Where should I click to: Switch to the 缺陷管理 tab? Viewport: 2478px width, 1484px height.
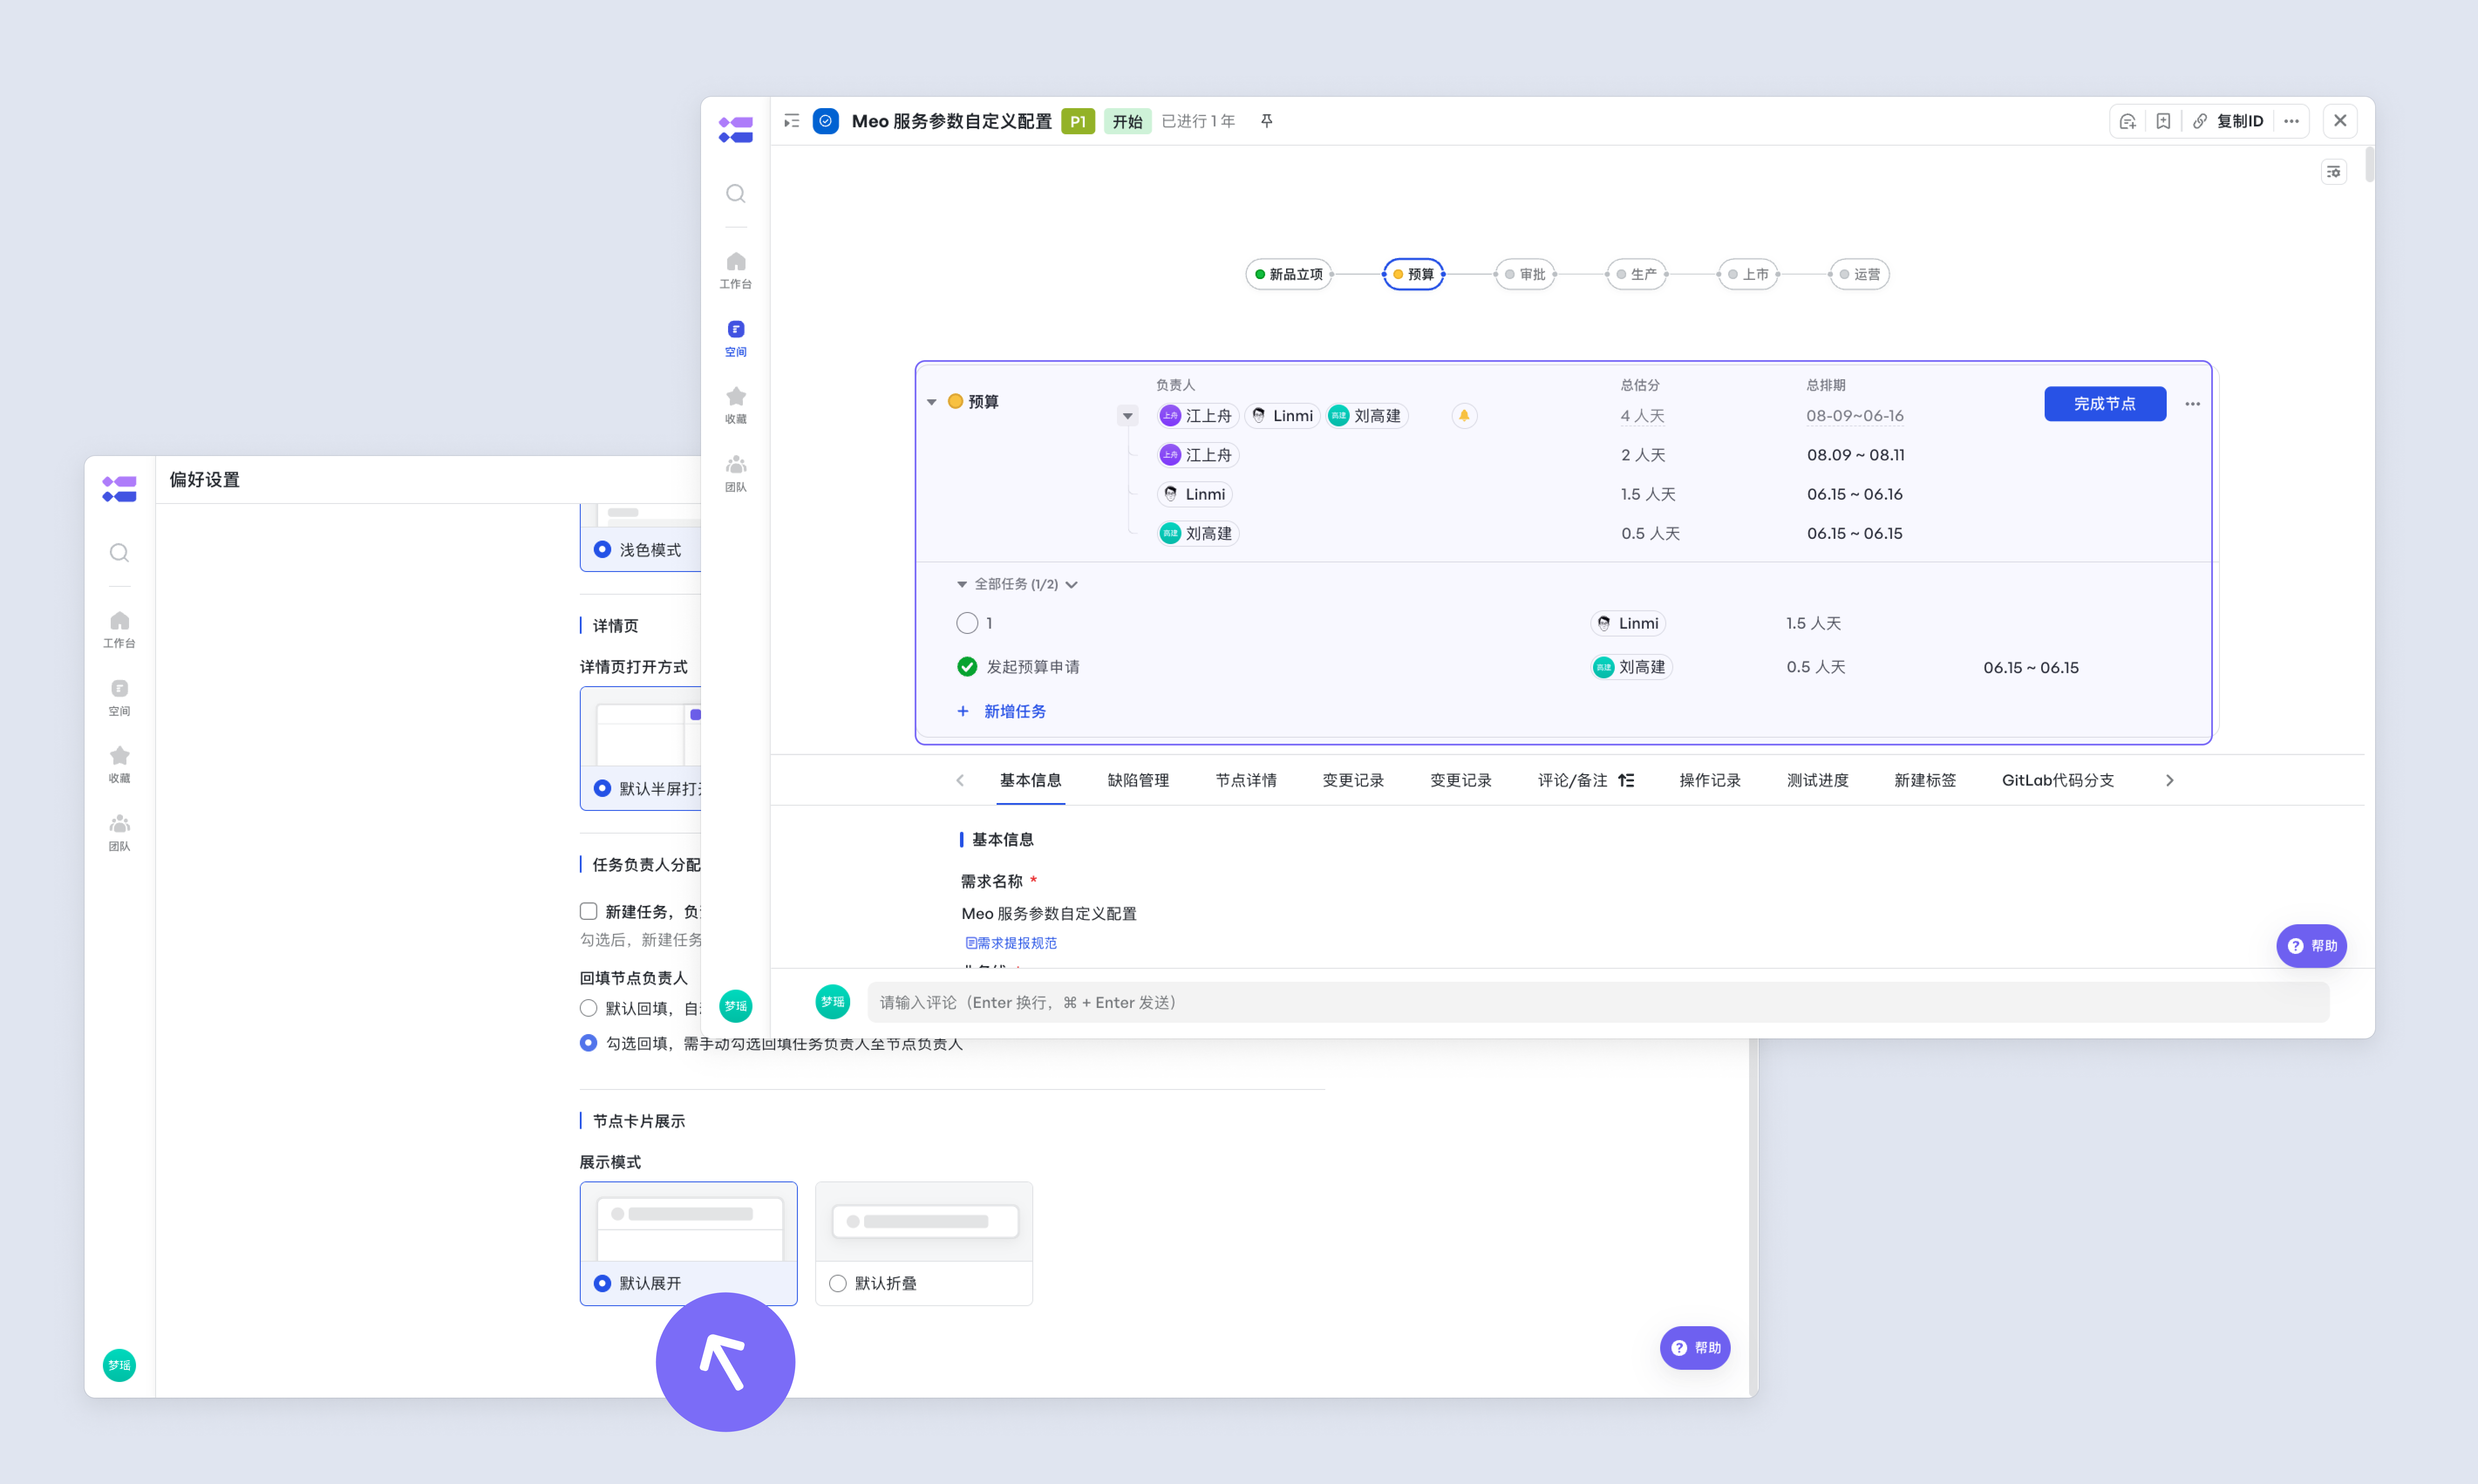1138,780
